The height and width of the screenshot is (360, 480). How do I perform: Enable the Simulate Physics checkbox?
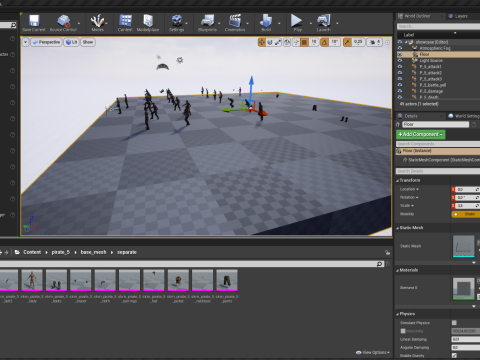[x=454, y=323]
